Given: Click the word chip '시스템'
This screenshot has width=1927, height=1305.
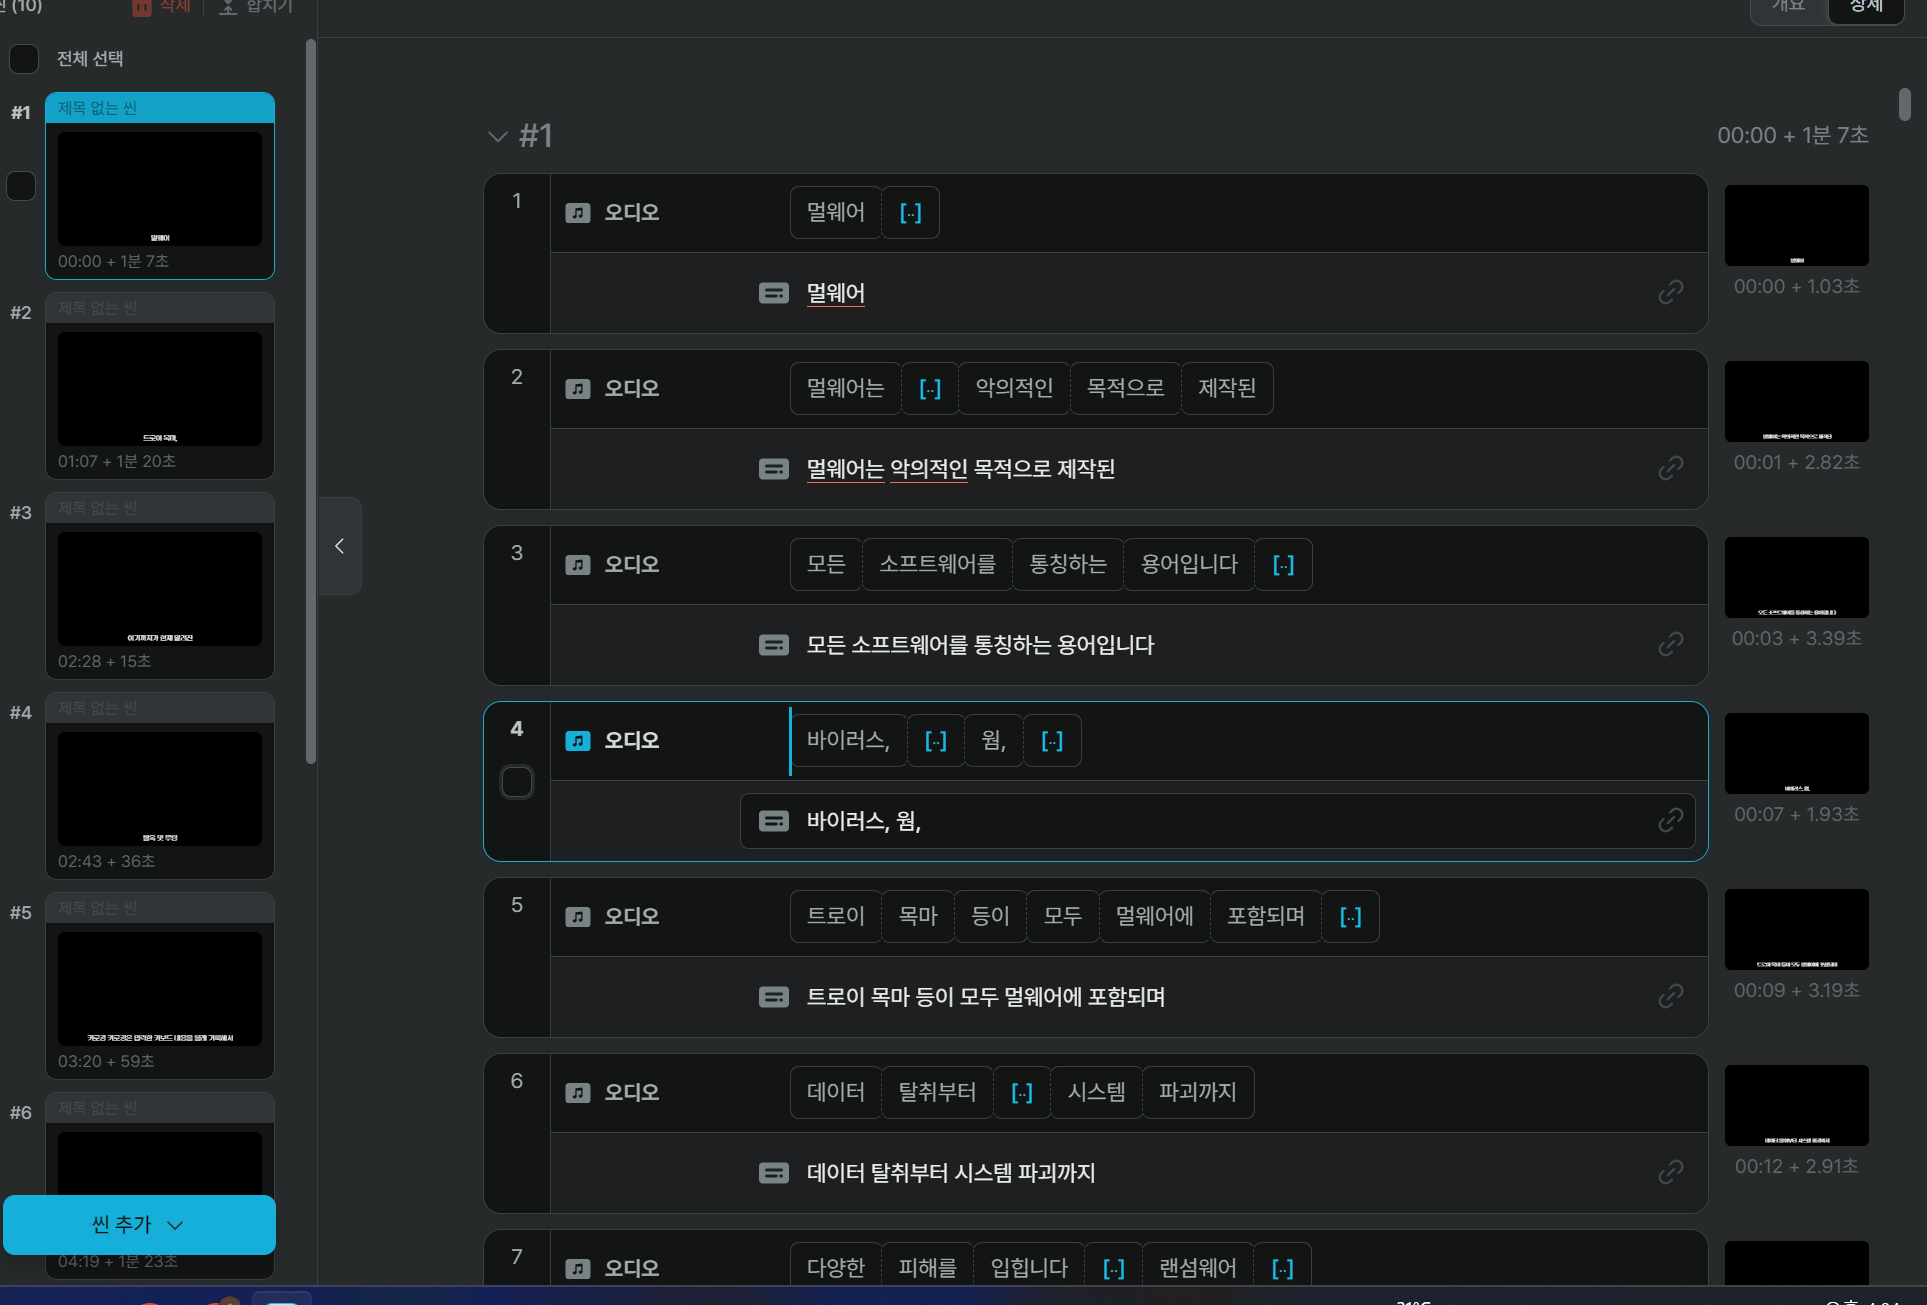Looking at the screenshot, I should 1096,1093.
